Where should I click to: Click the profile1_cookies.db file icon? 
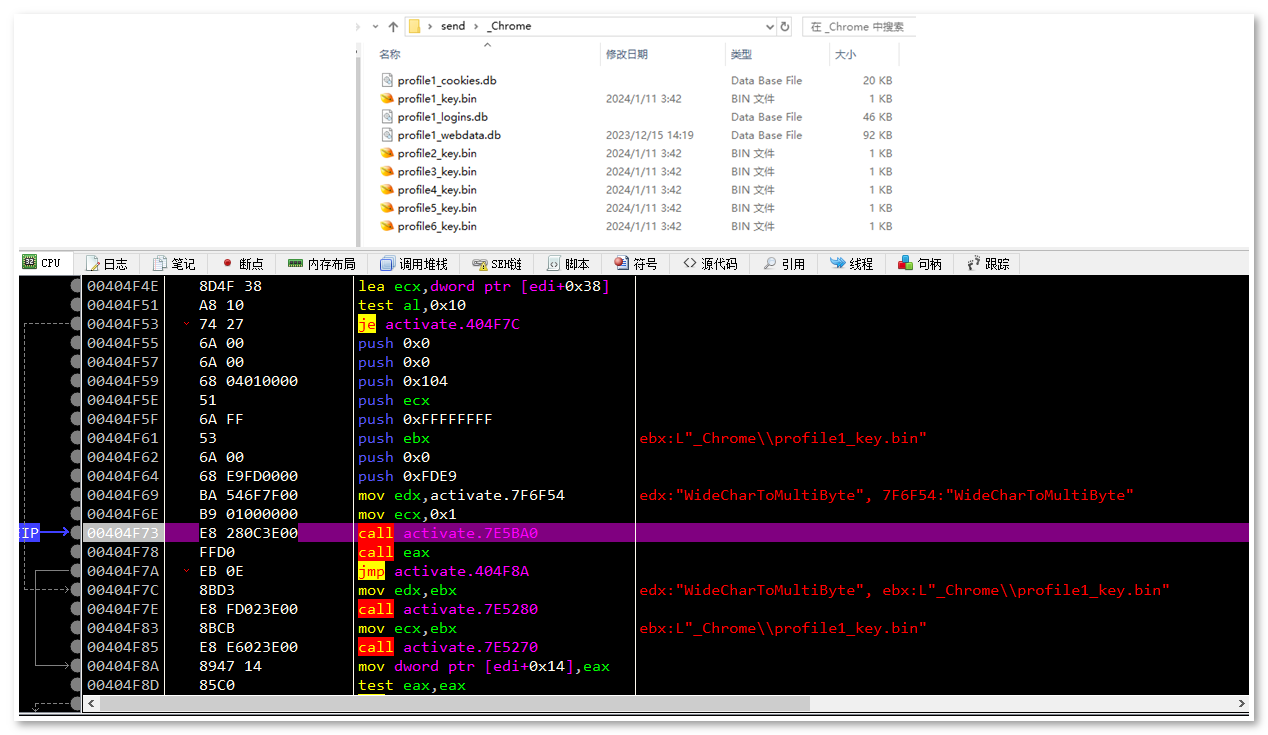(387, 80)
